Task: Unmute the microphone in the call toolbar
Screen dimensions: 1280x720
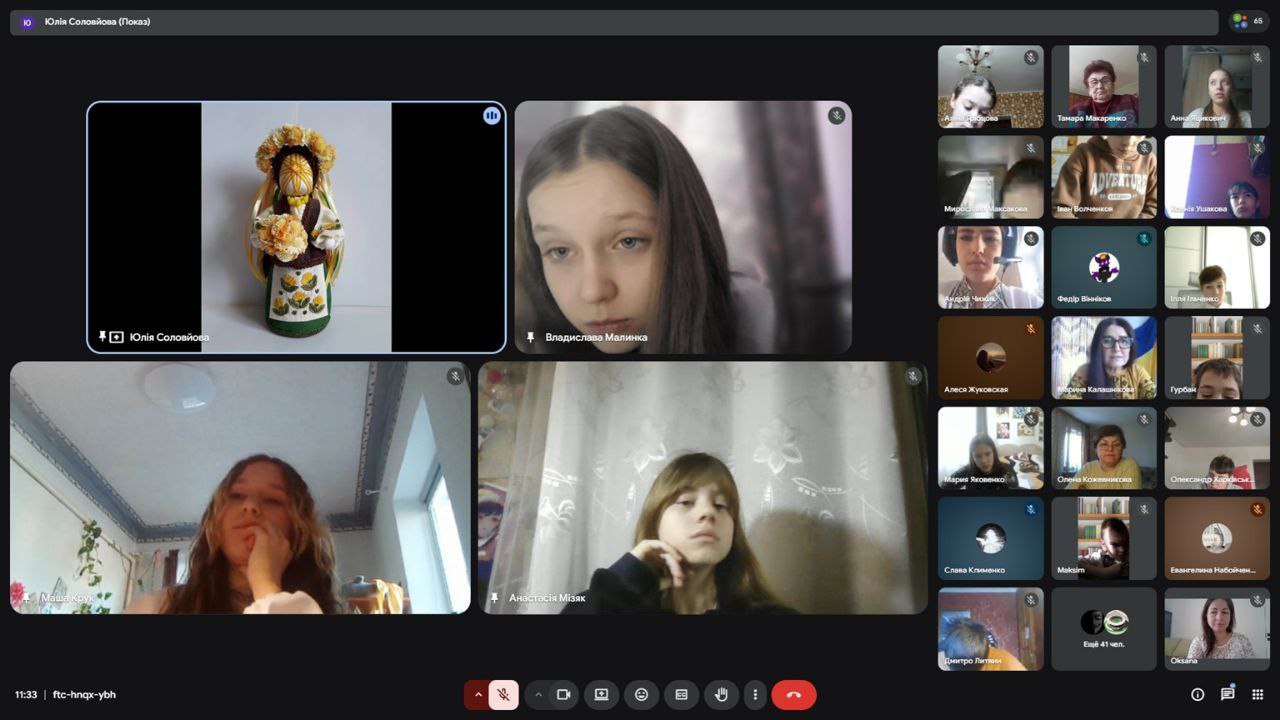Action: (503, 695)
